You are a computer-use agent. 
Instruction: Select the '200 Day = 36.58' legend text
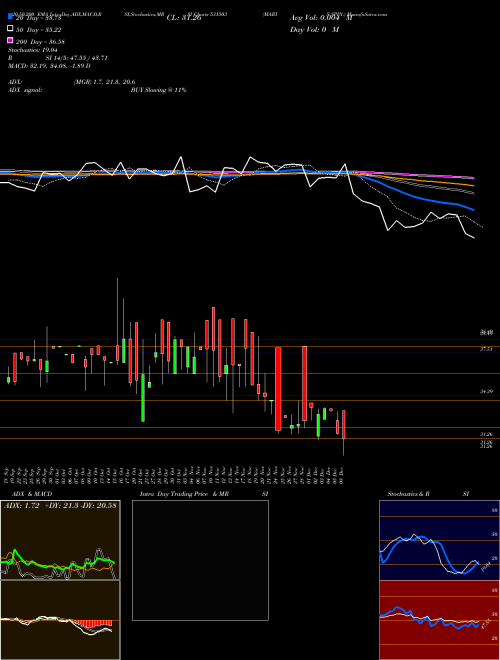tap(40, 41)
